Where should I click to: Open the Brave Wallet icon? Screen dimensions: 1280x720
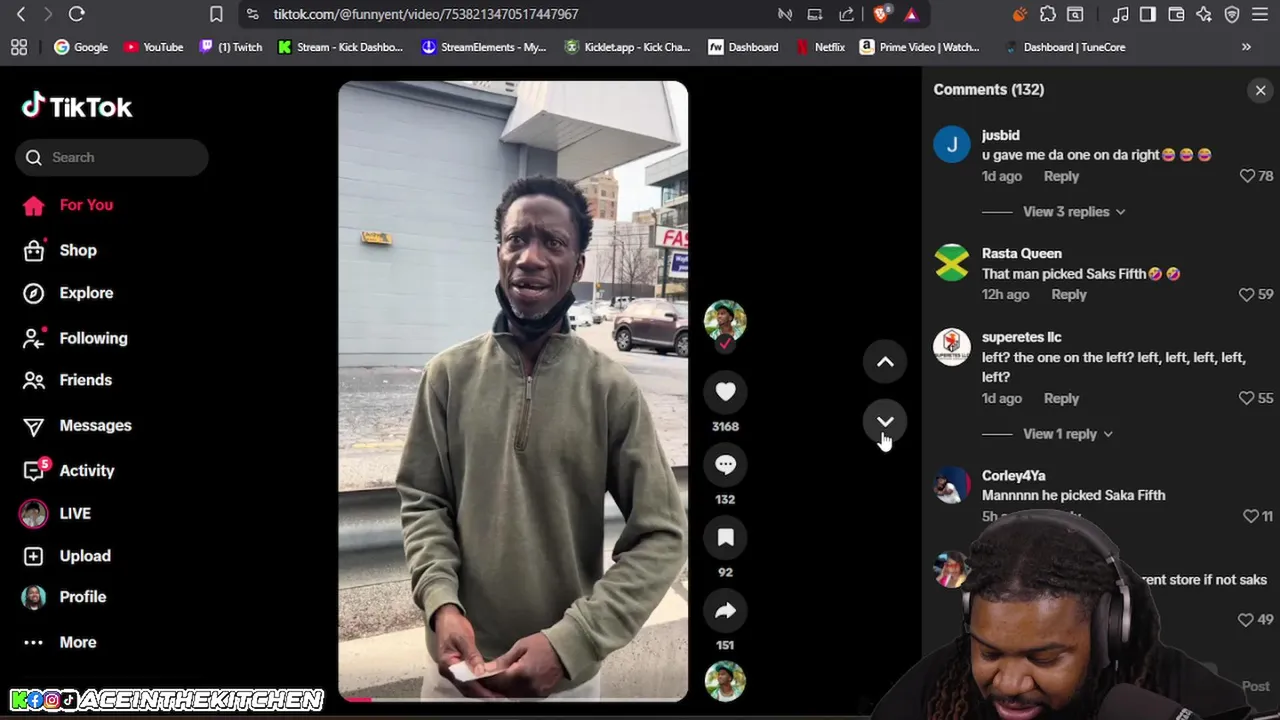(x=1176, y=14)
